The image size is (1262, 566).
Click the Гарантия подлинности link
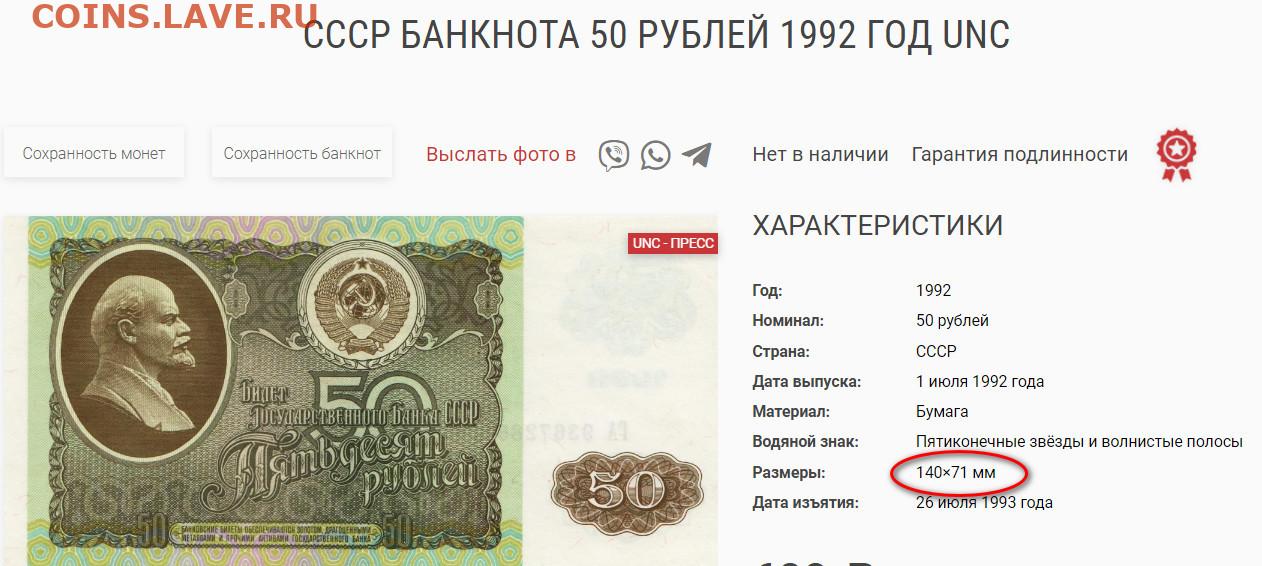(1020, 154)
